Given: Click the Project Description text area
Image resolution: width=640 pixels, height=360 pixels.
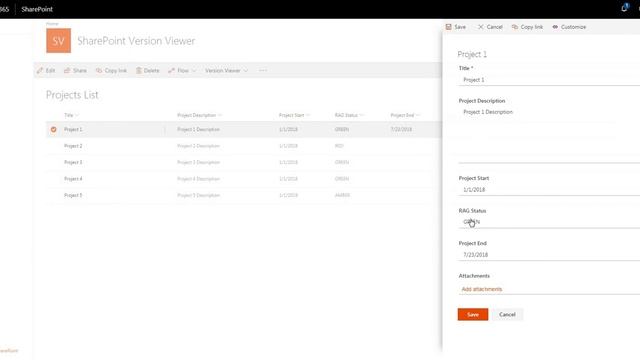Looking at the screenshot, I should click(549, 135).
